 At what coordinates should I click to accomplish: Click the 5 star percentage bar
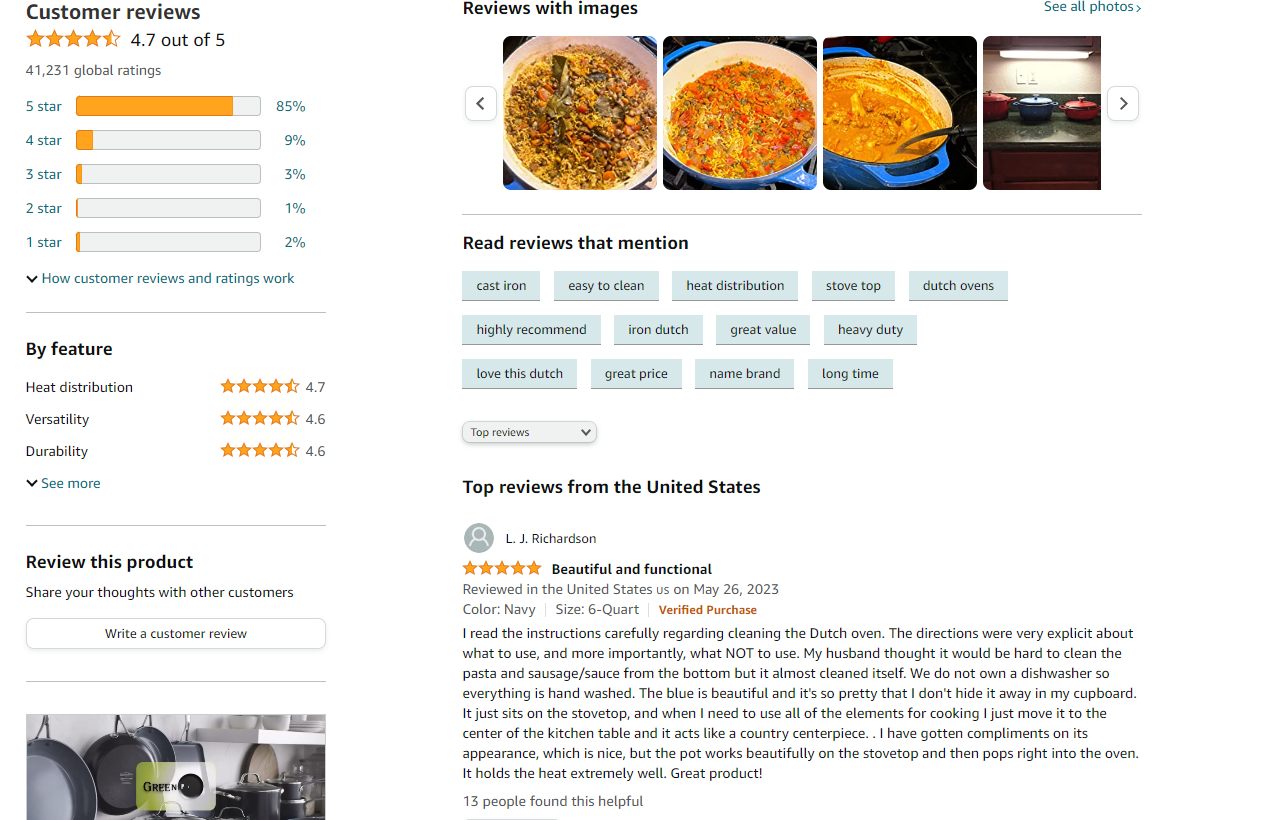pos(168,106)
